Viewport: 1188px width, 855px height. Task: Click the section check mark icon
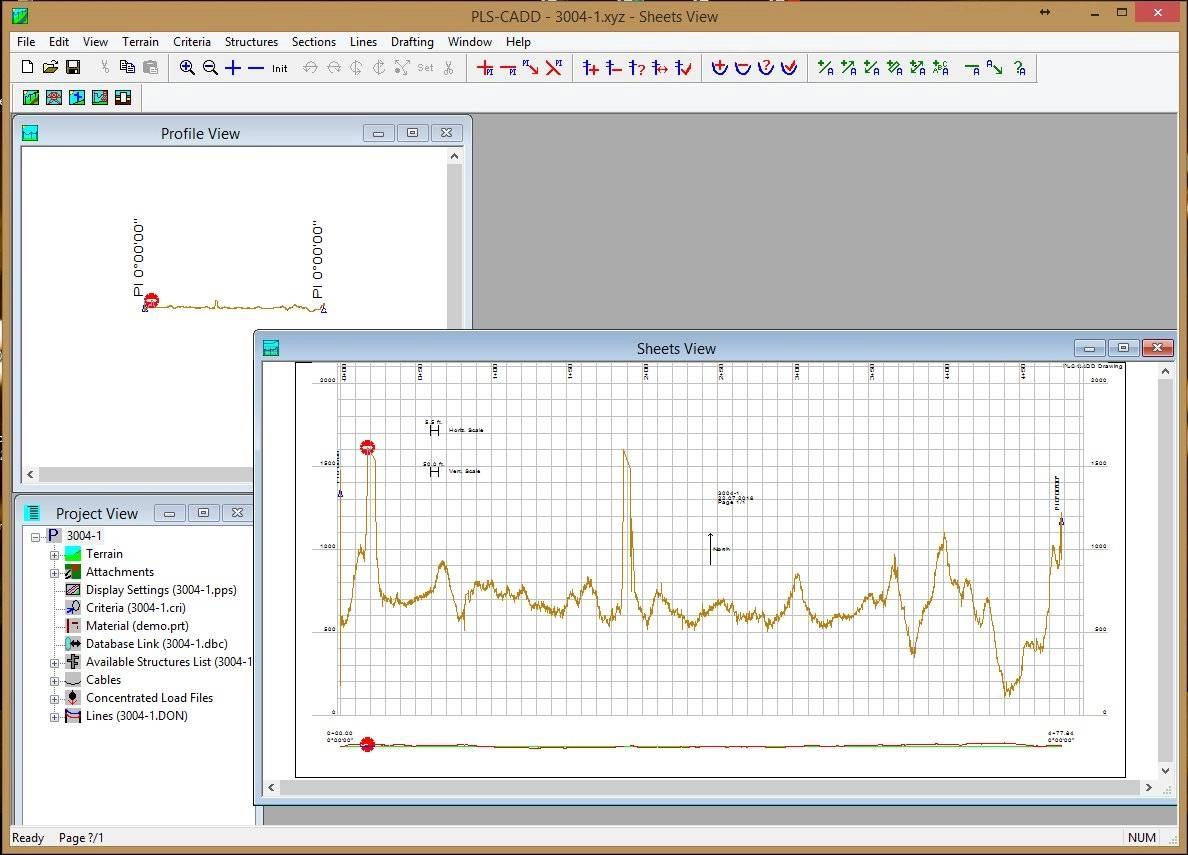click(x=789, y=67)
